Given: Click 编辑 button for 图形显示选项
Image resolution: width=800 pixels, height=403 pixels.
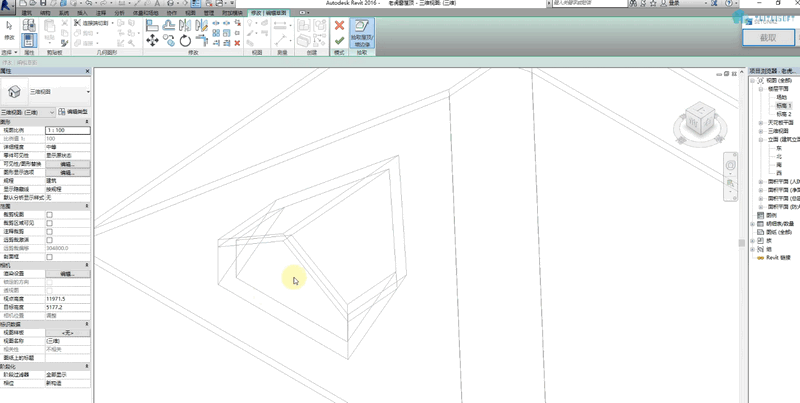Looking at the screenshot, I should [x=67, y=172].
